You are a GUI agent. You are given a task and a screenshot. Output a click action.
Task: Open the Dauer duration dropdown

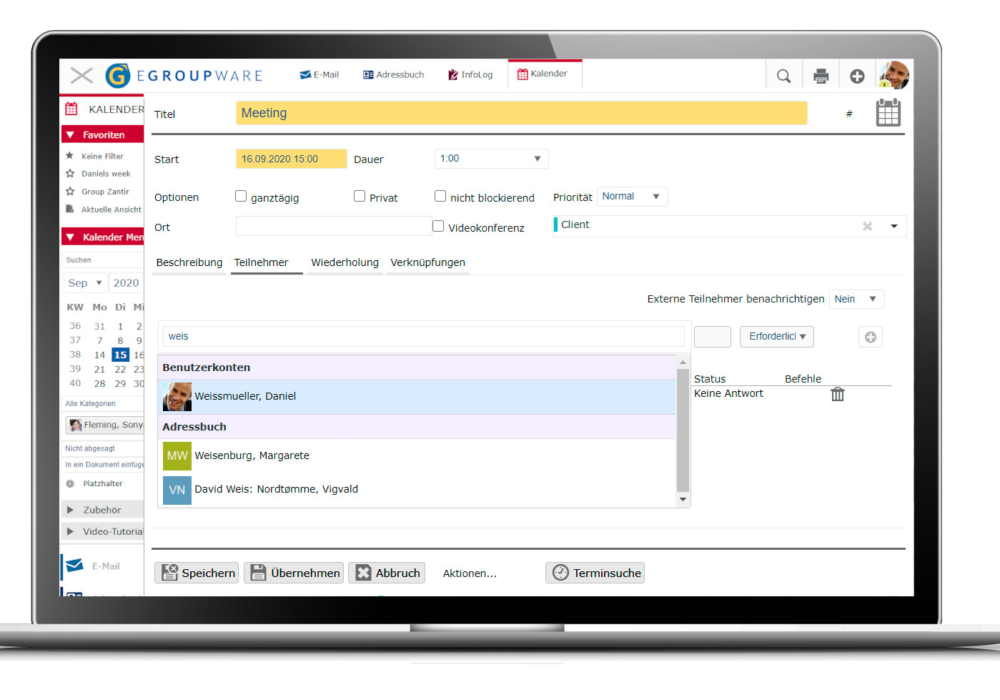pyautogui.click(x=491, y=159)
